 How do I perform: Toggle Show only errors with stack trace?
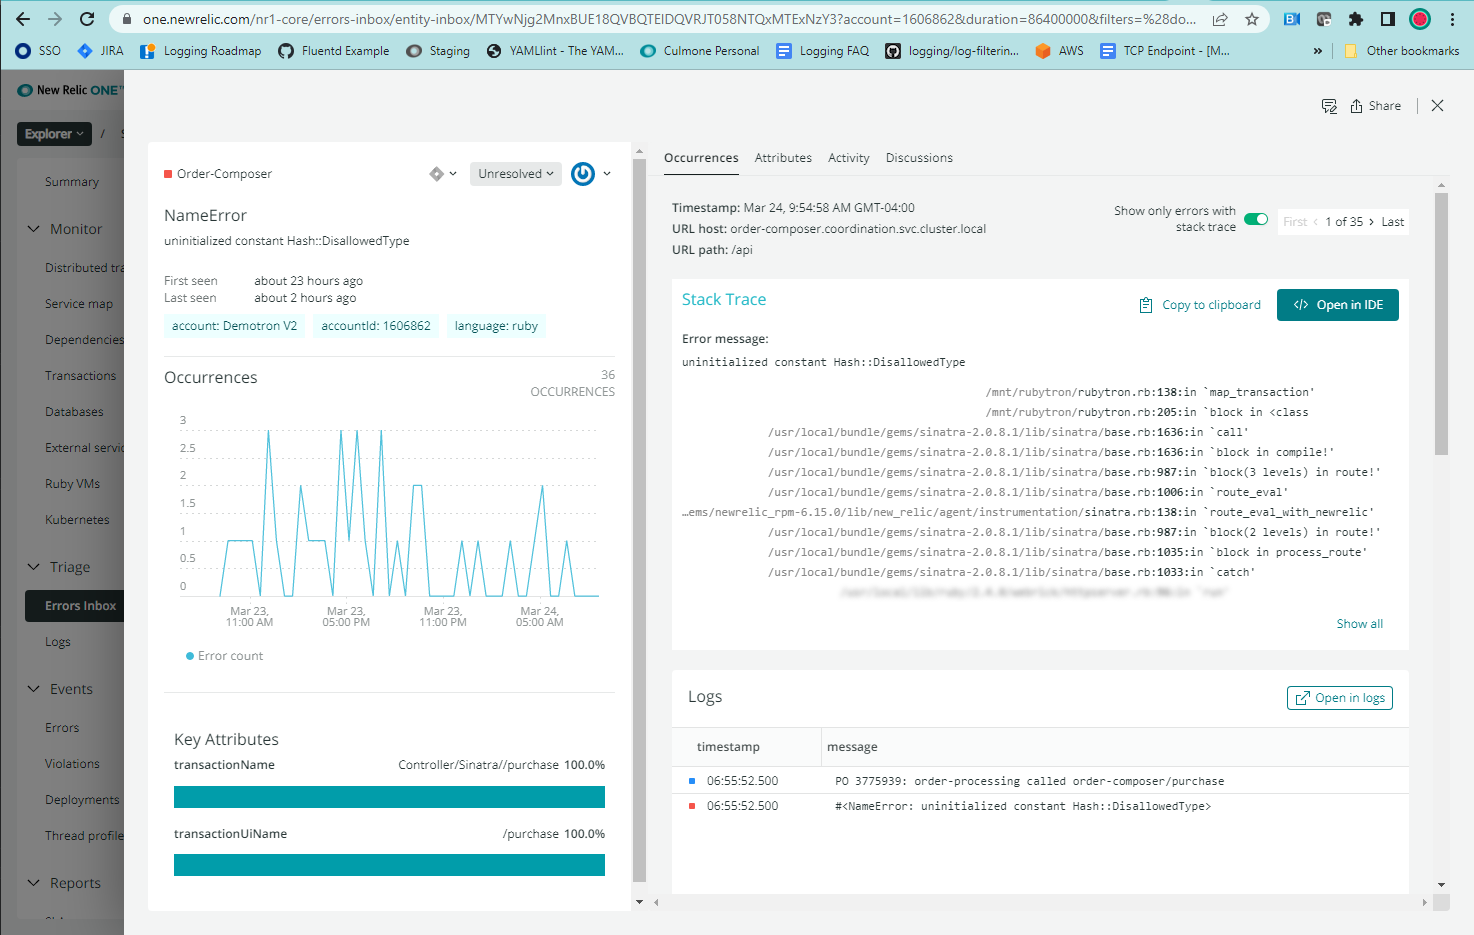pos(1256,219)
